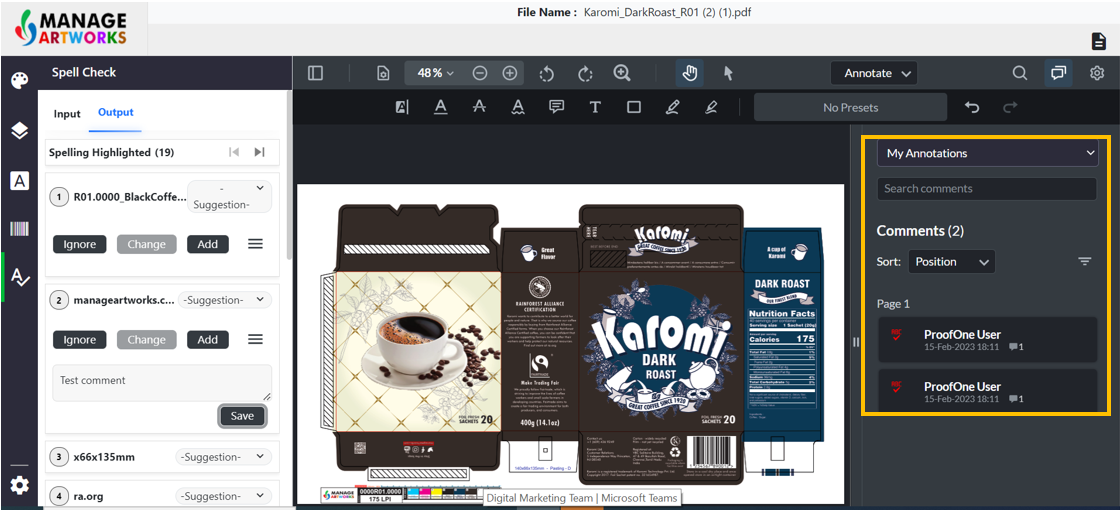Save the test comment

242,416
